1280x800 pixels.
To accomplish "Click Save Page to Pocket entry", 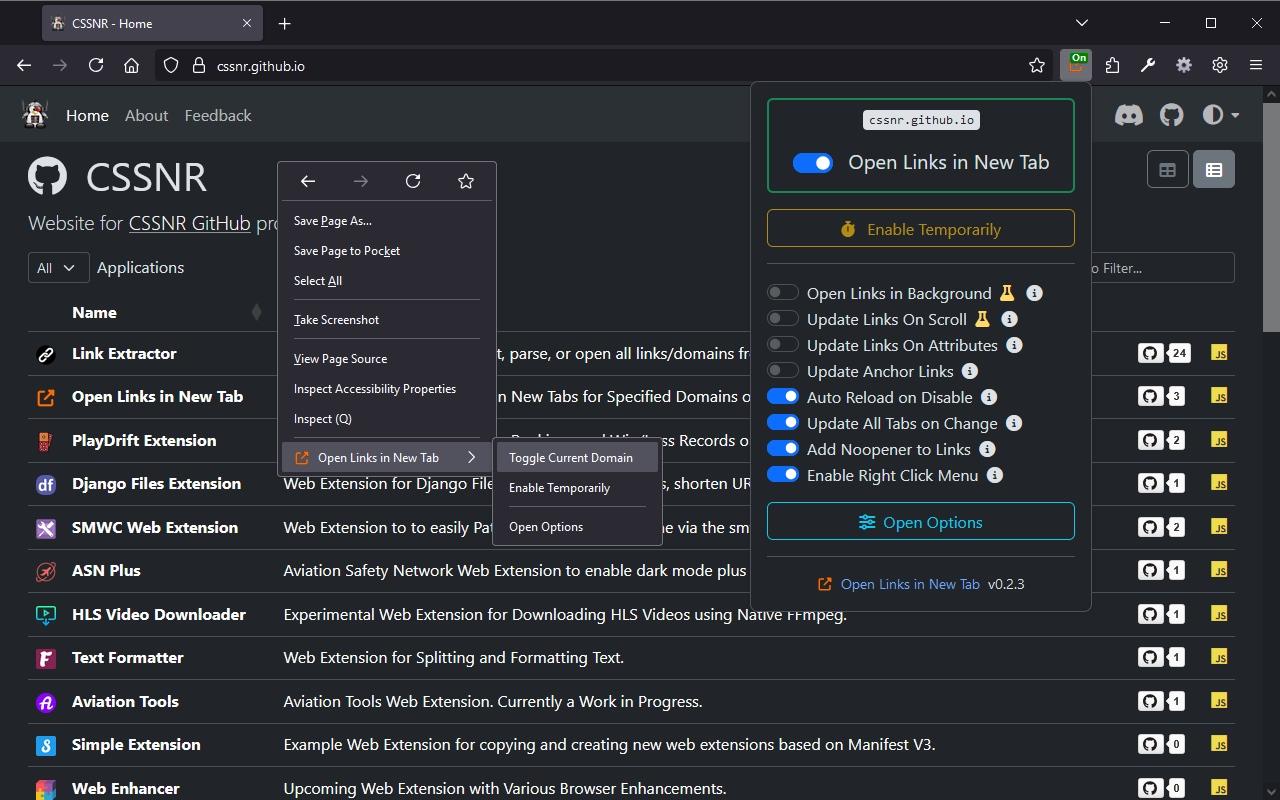I will 347,251.
